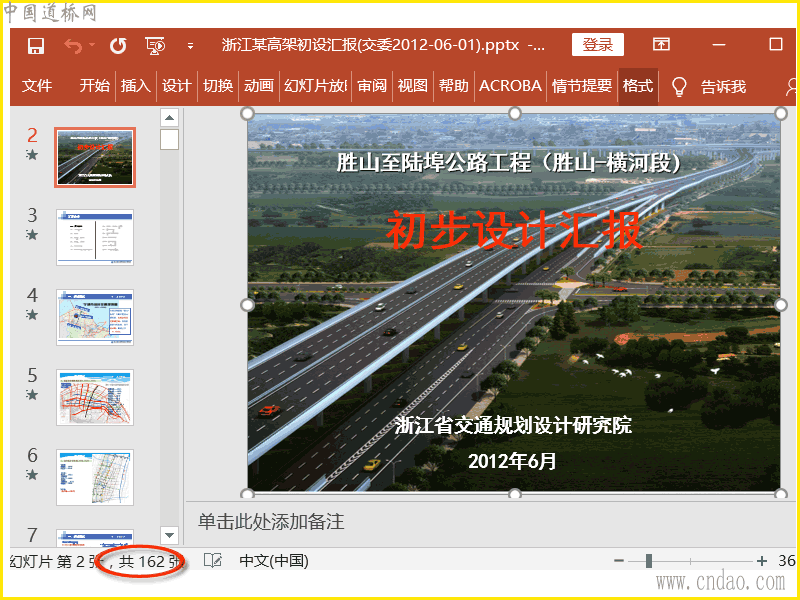Select slide 5 thumbnail
The width and height of the screenshot is (800, 600).
95,397
